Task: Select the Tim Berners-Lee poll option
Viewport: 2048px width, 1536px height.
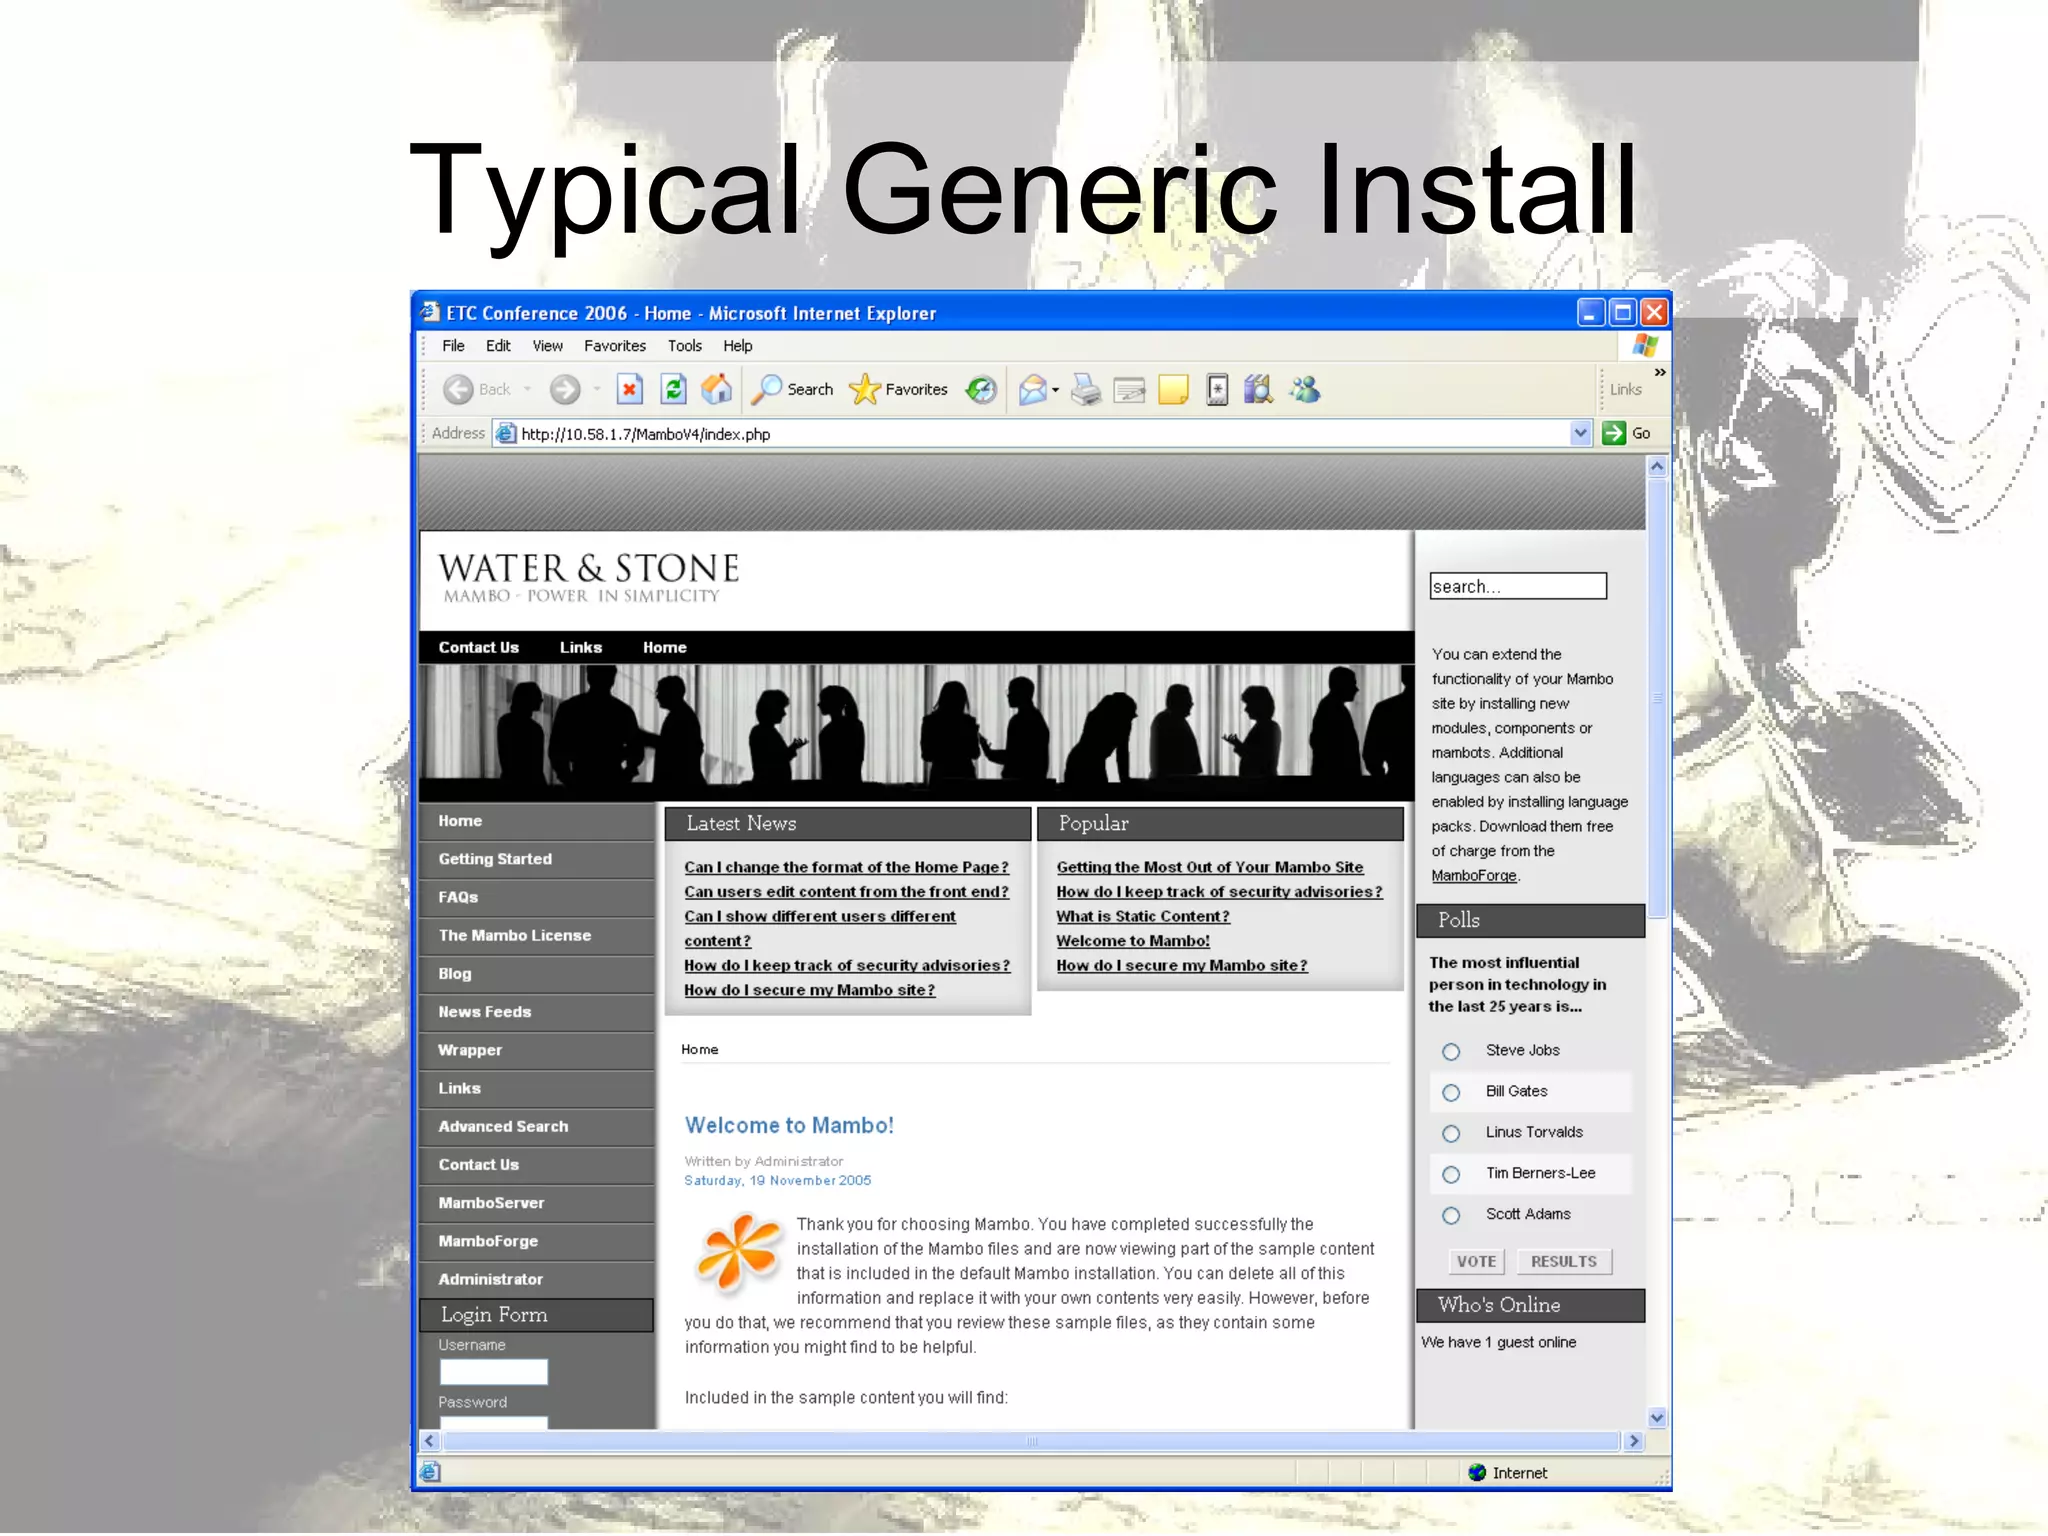Action: click(x=1451, y=1175)
